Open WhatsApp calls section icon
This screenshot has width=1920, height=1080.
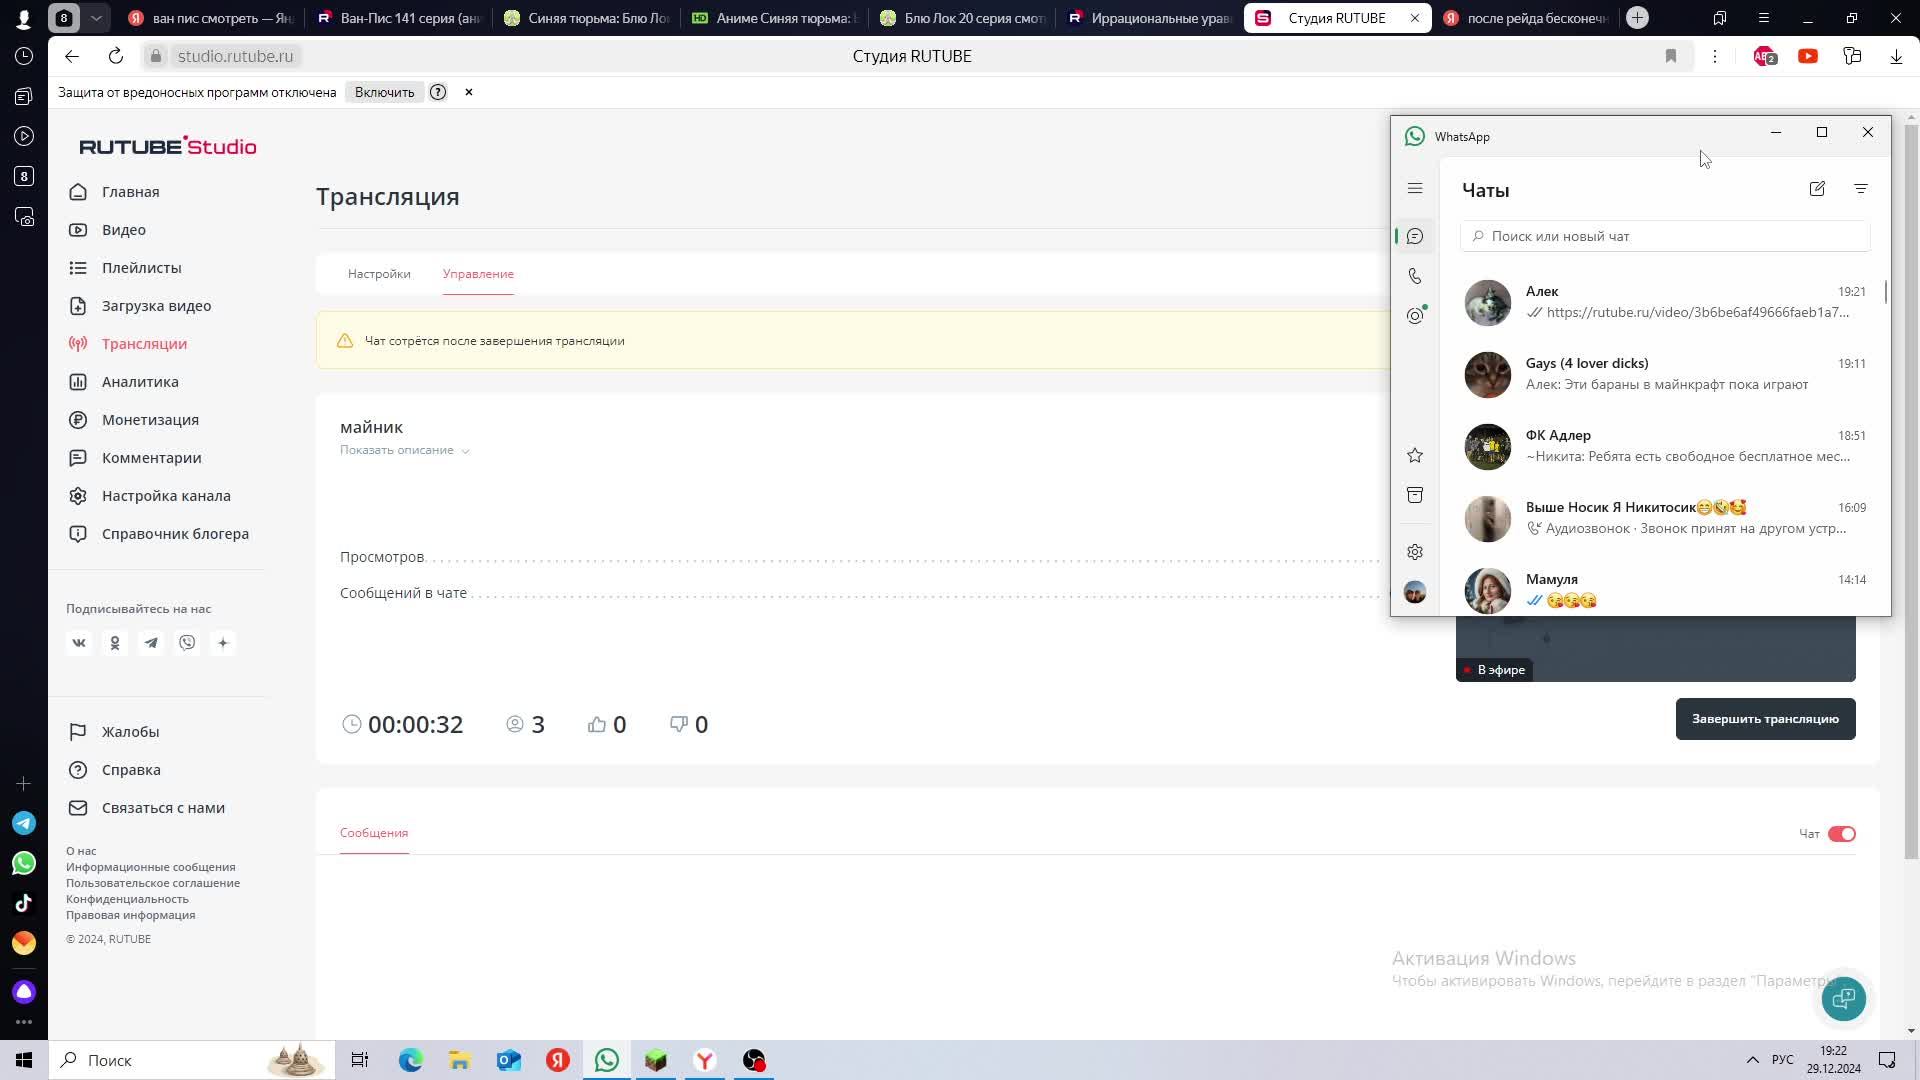point(1414,276)
